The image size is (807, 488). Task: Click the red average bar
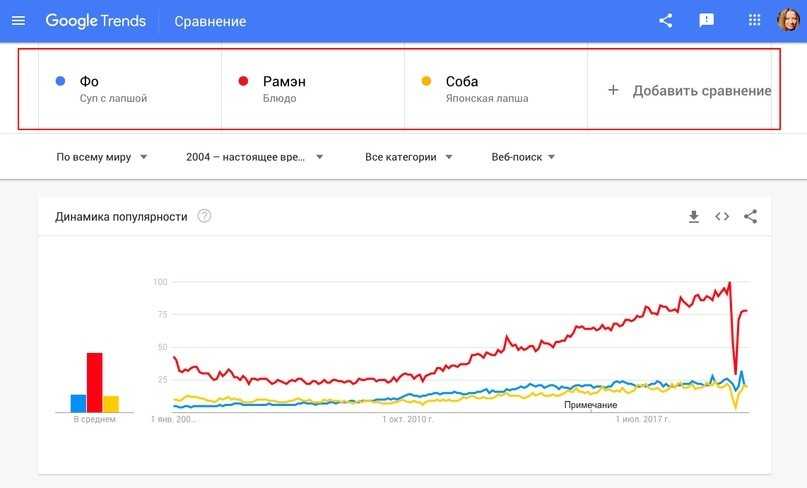coord(94,382)
